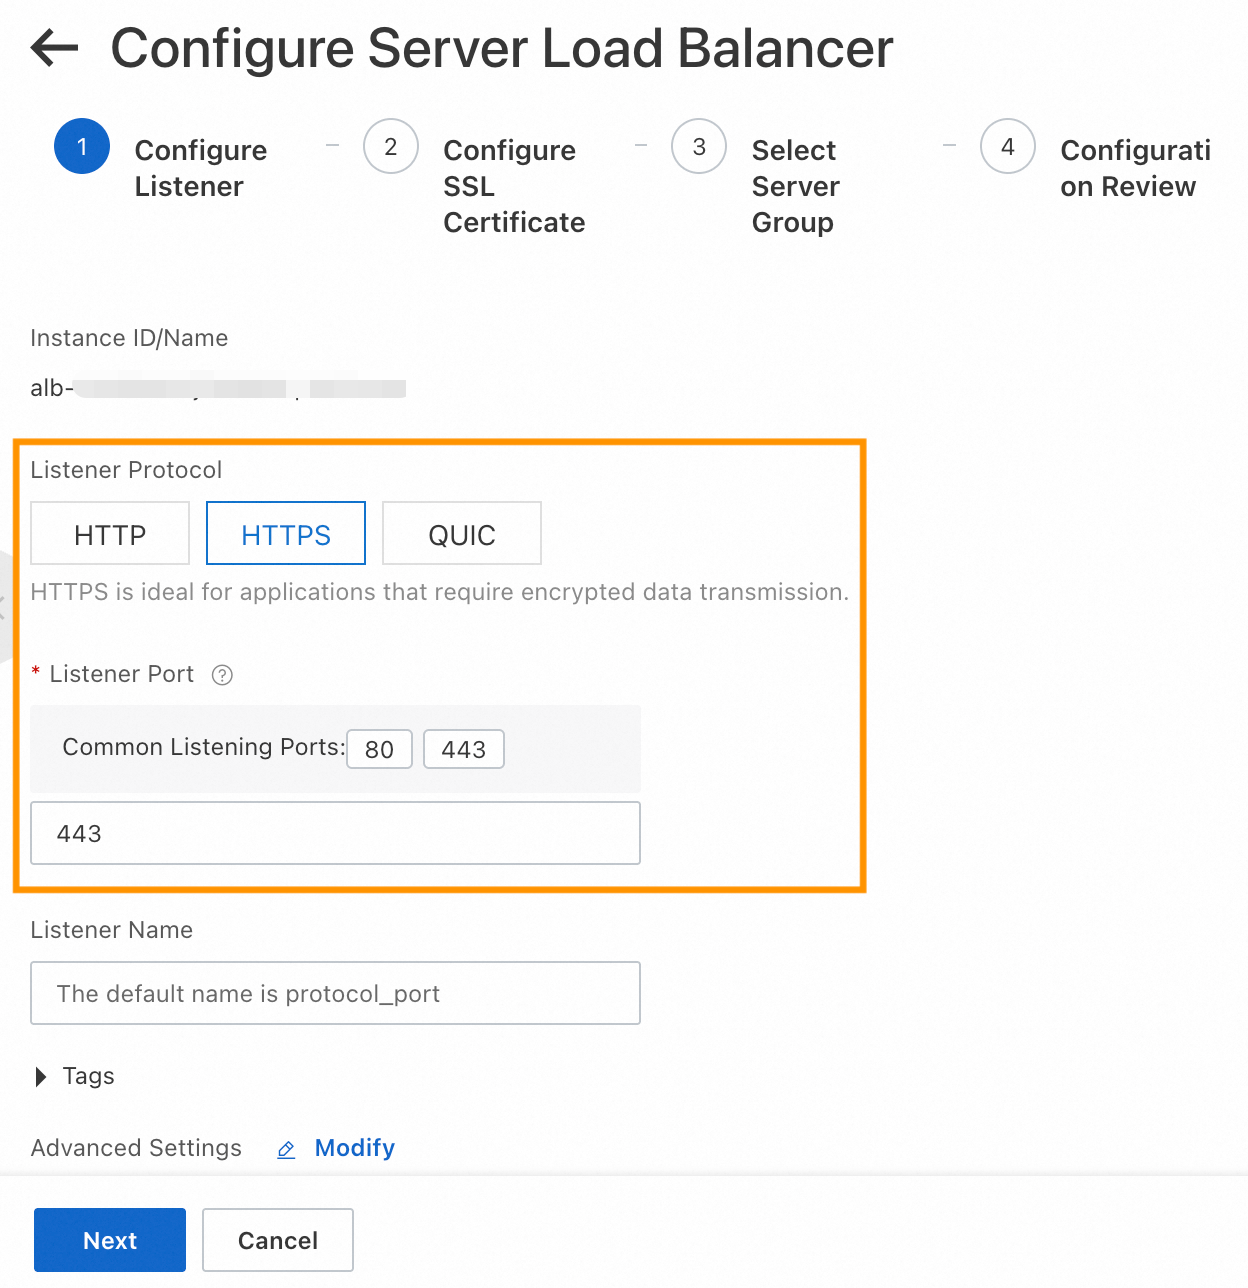Click the Cancel button
Viewport: 1248px width, 1288px height.
[278, 1240]
